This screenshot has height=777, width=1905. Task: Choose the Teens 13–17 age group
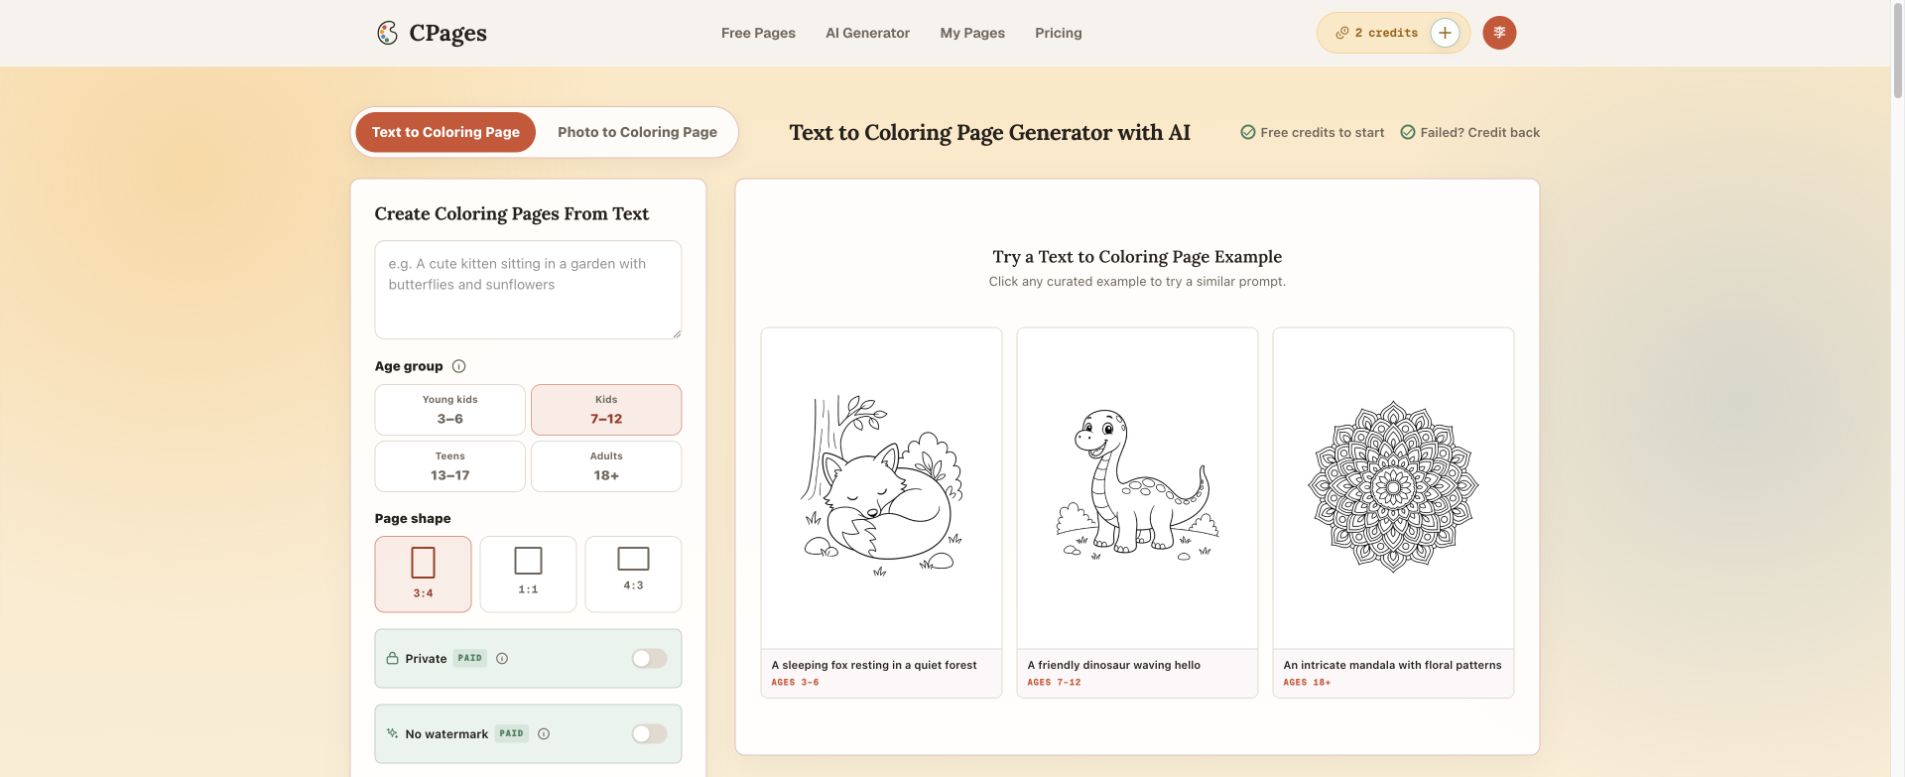tap(450, 466)
